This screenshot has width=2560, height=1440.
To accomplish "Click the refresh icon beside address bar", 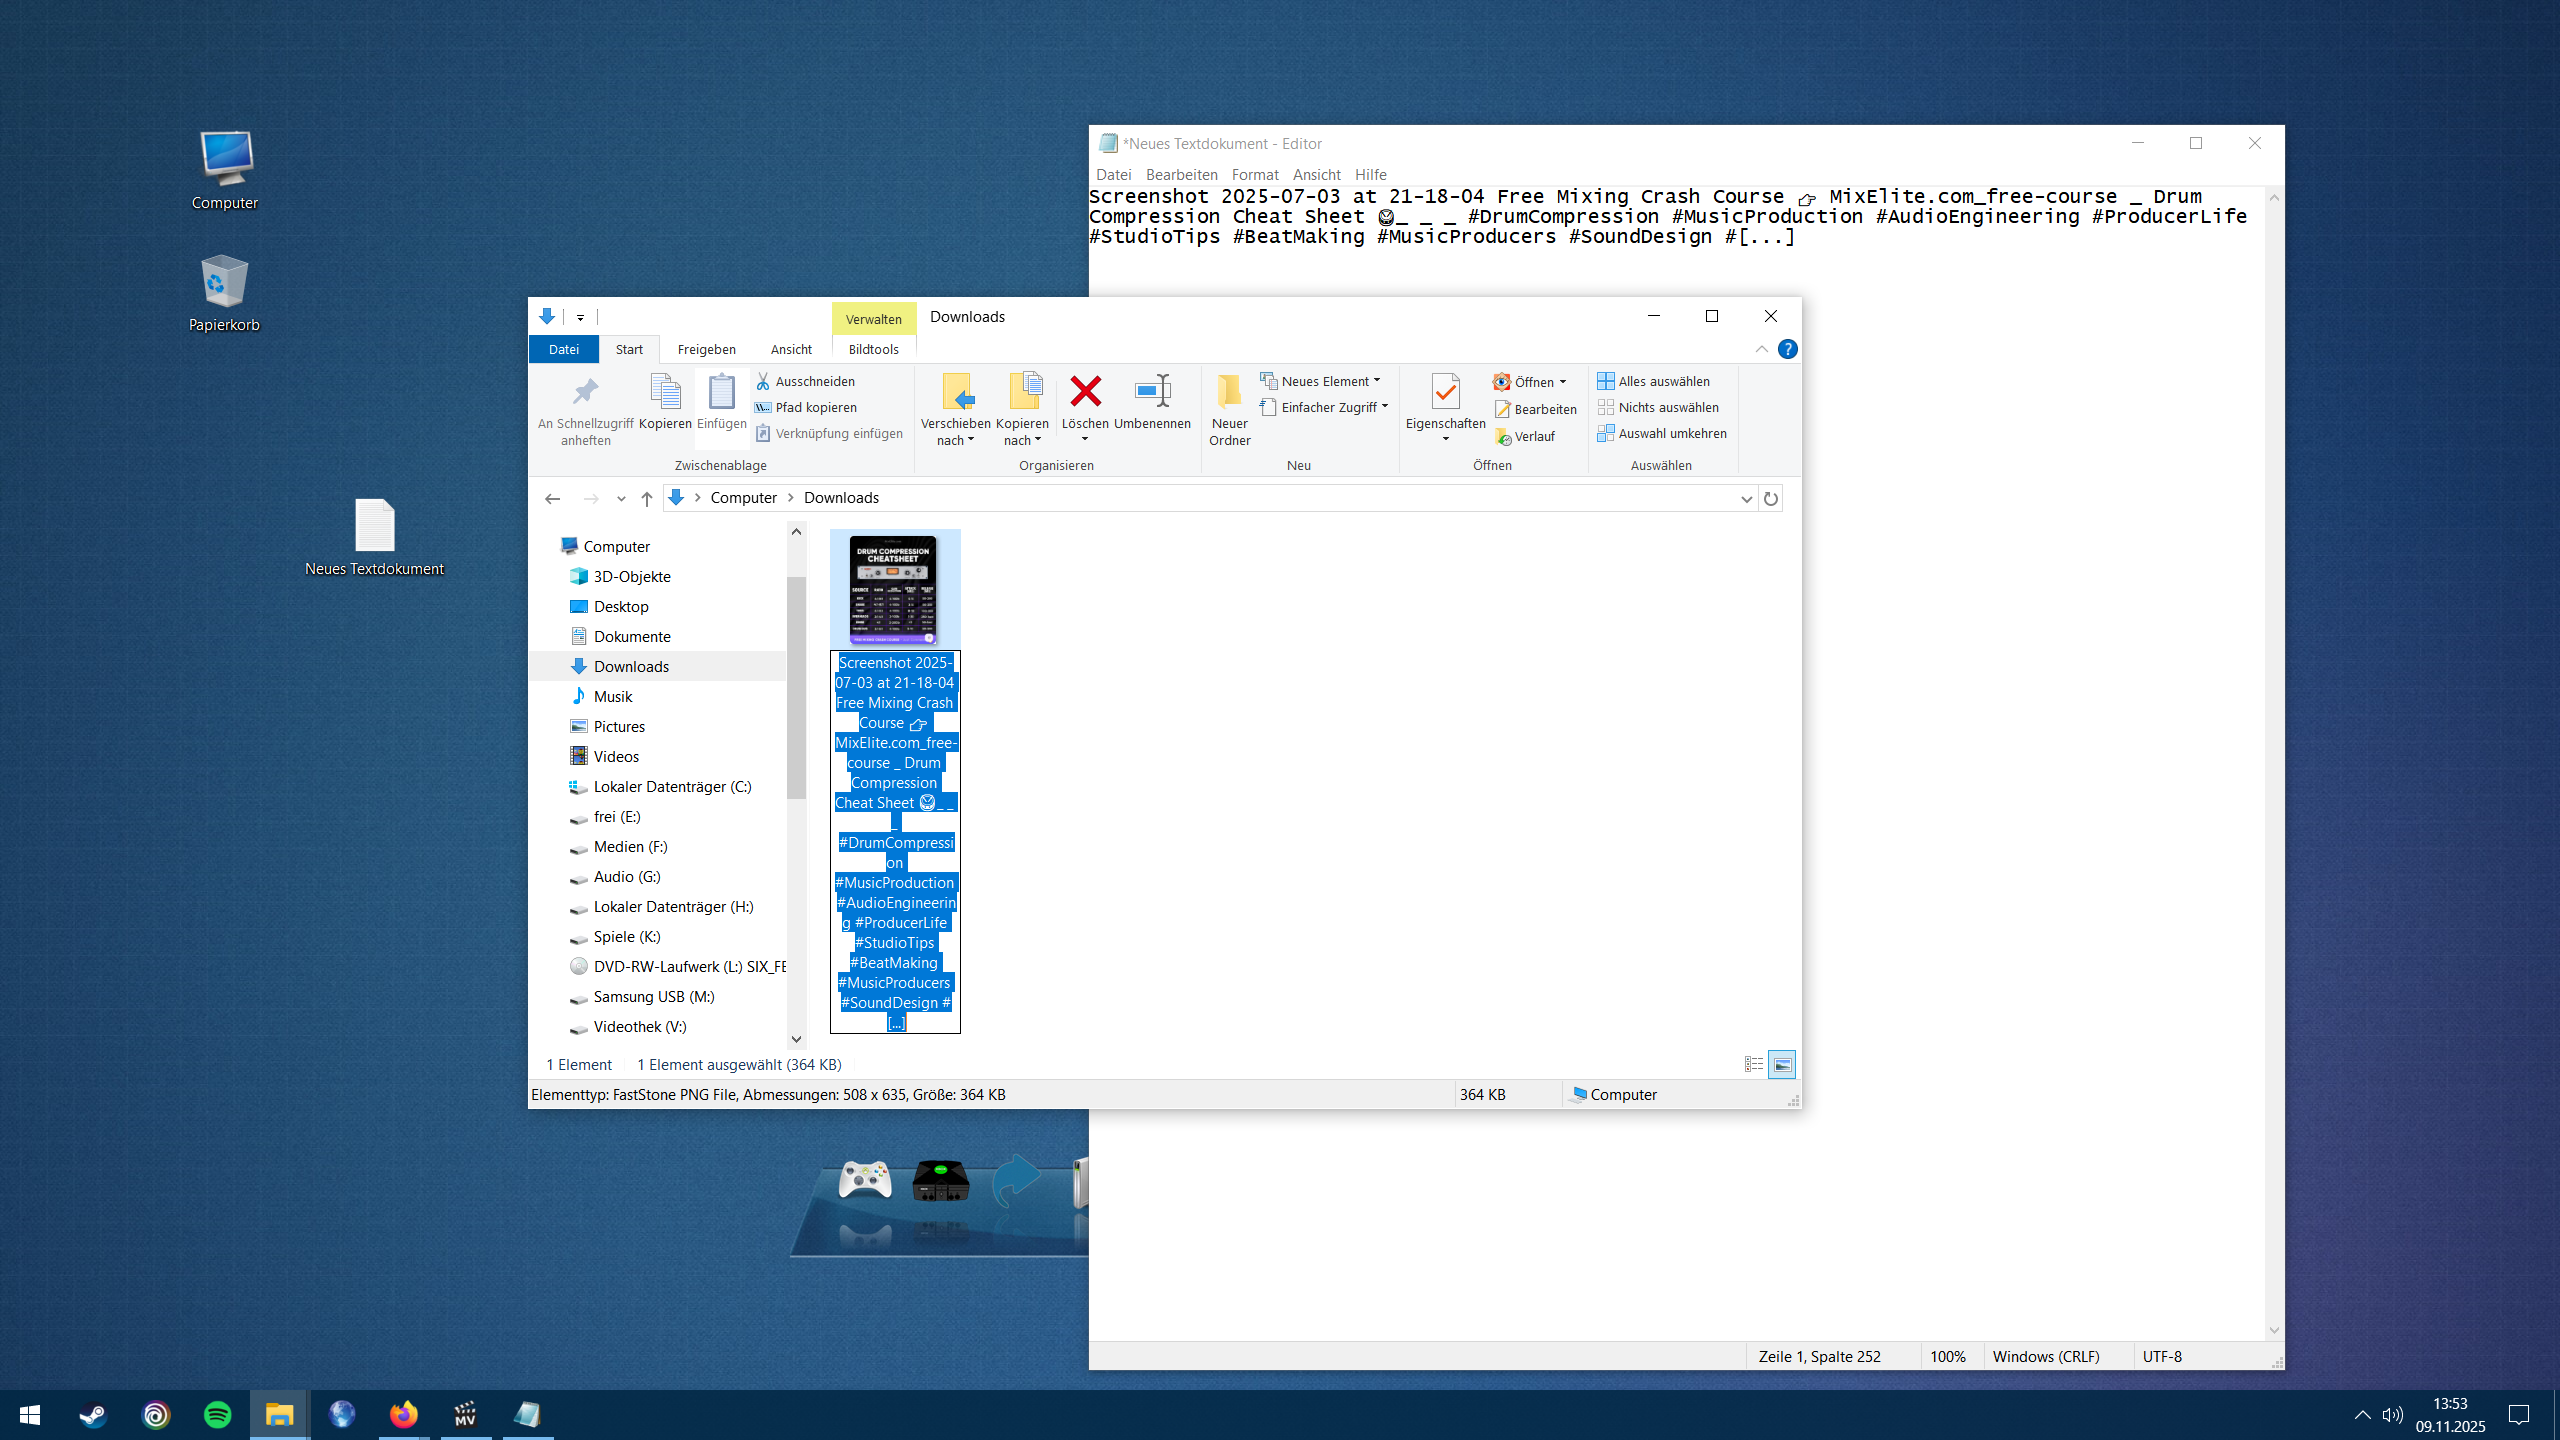I will 1771,498.
